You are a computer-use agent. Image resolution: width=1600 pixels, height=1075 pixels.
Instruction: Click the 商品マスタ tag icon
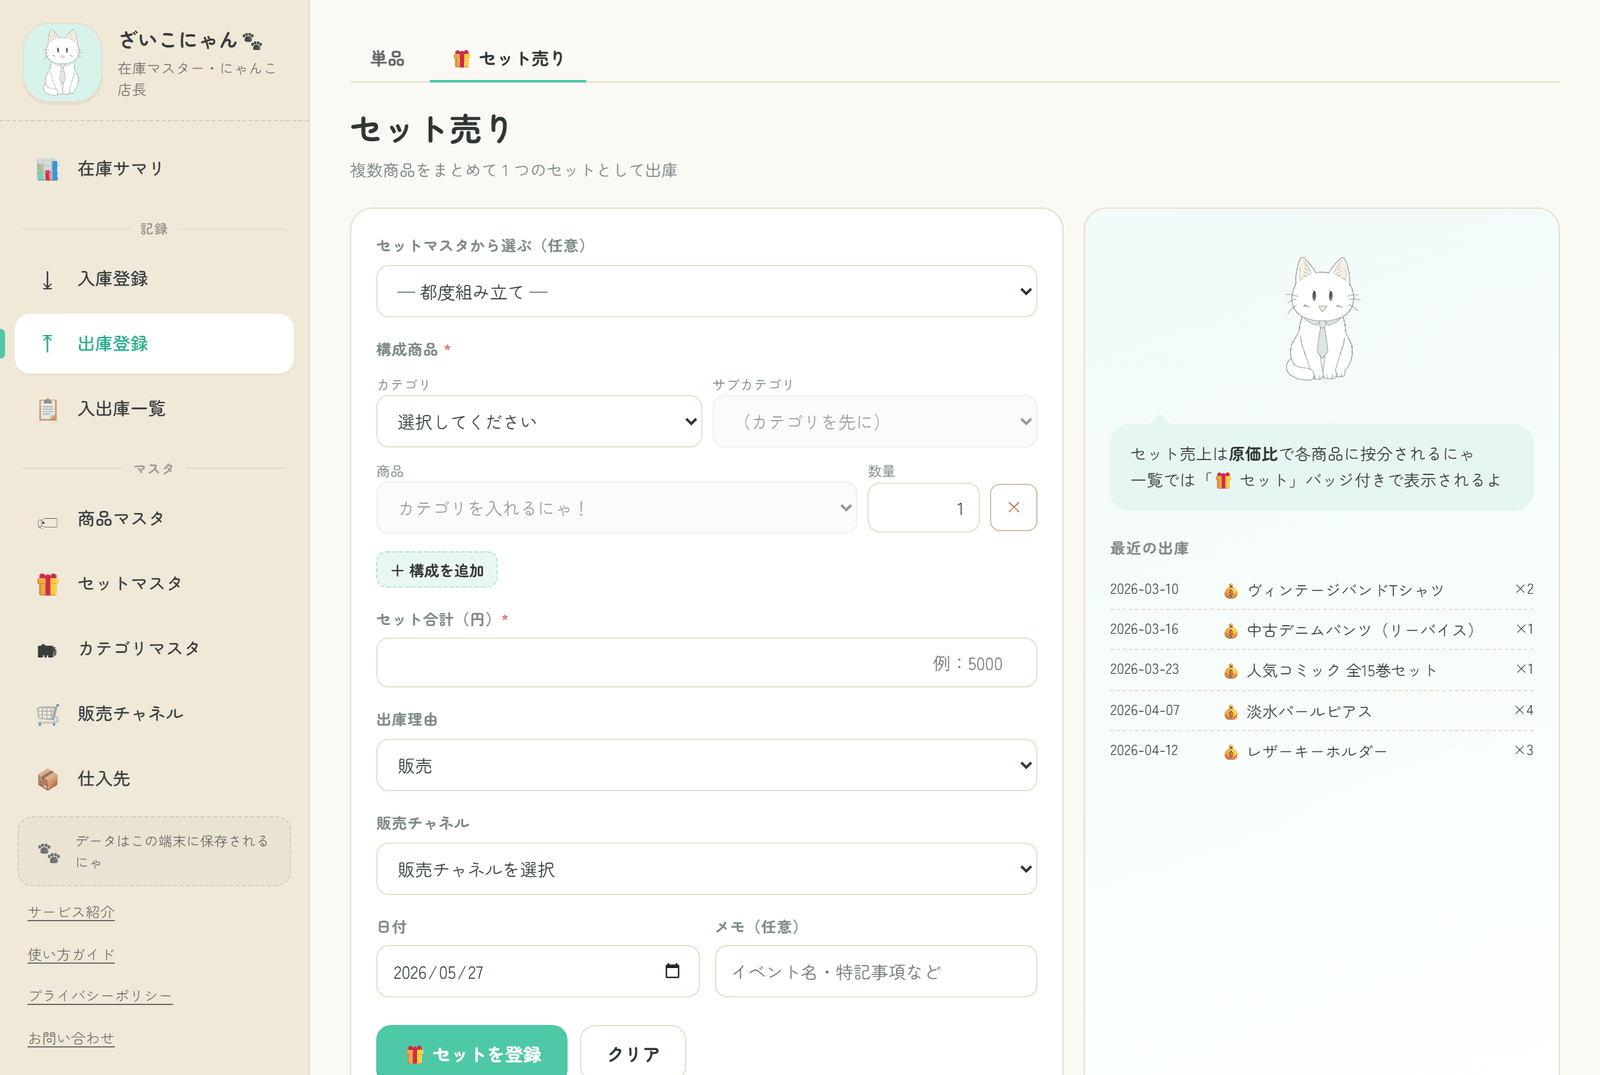47,522
